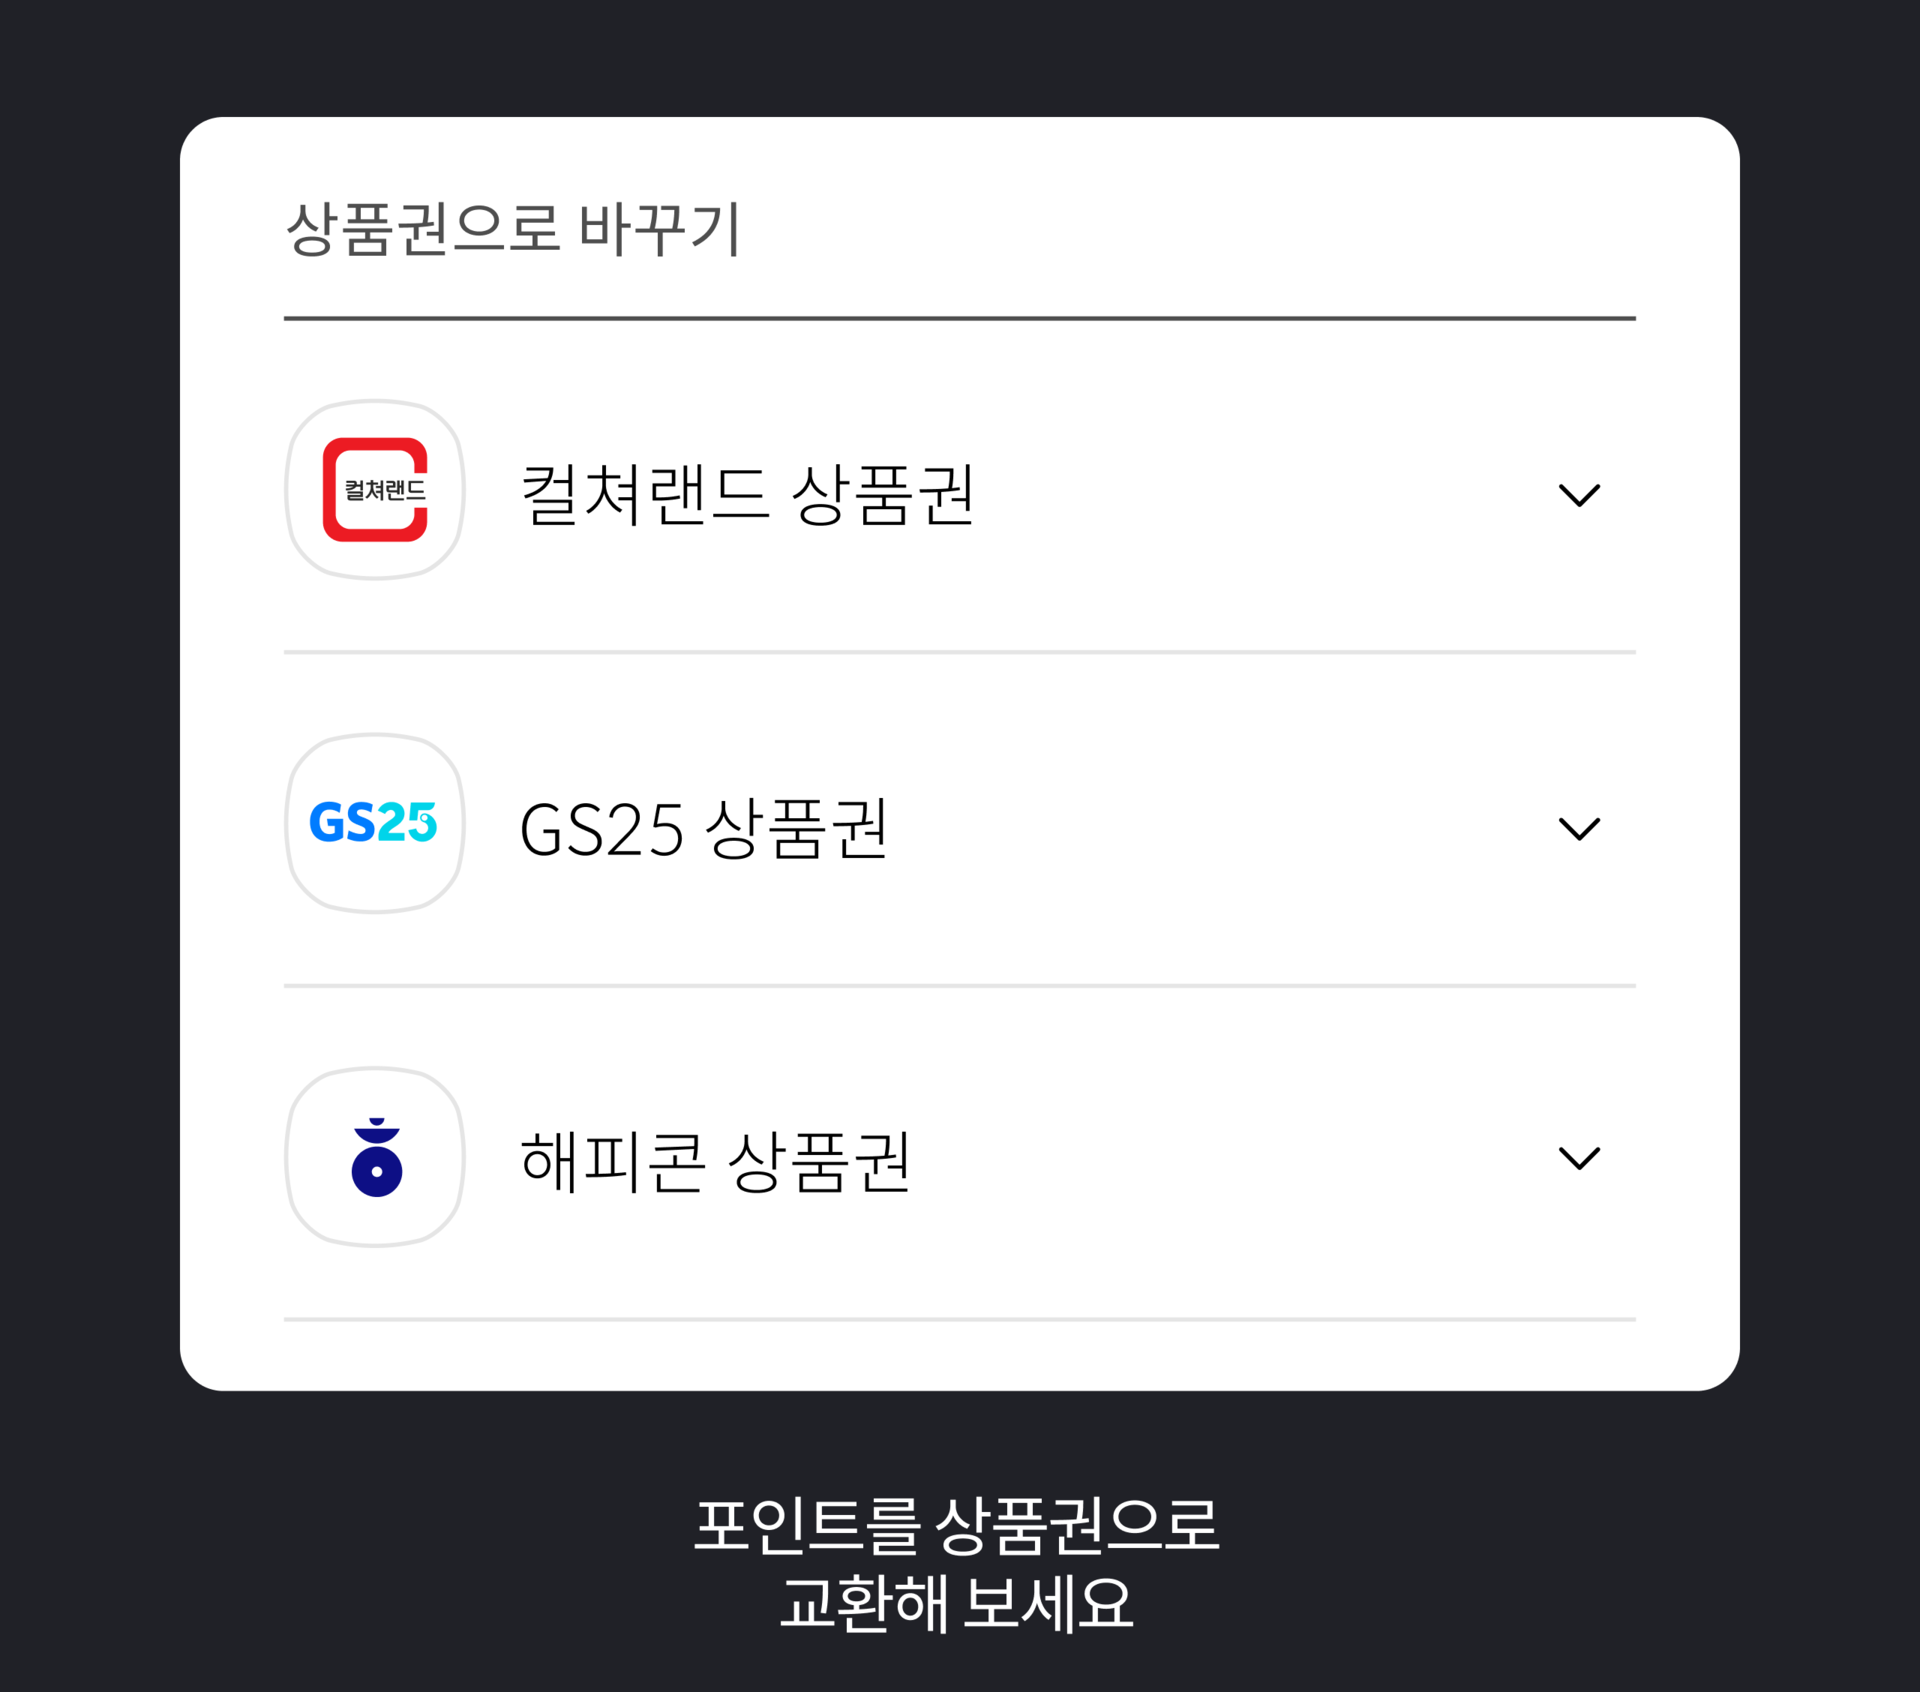Click the GS25 logo icon
Image resolution: width=1920 pixels, height=1692 pixels.
(x=374, y=822)
